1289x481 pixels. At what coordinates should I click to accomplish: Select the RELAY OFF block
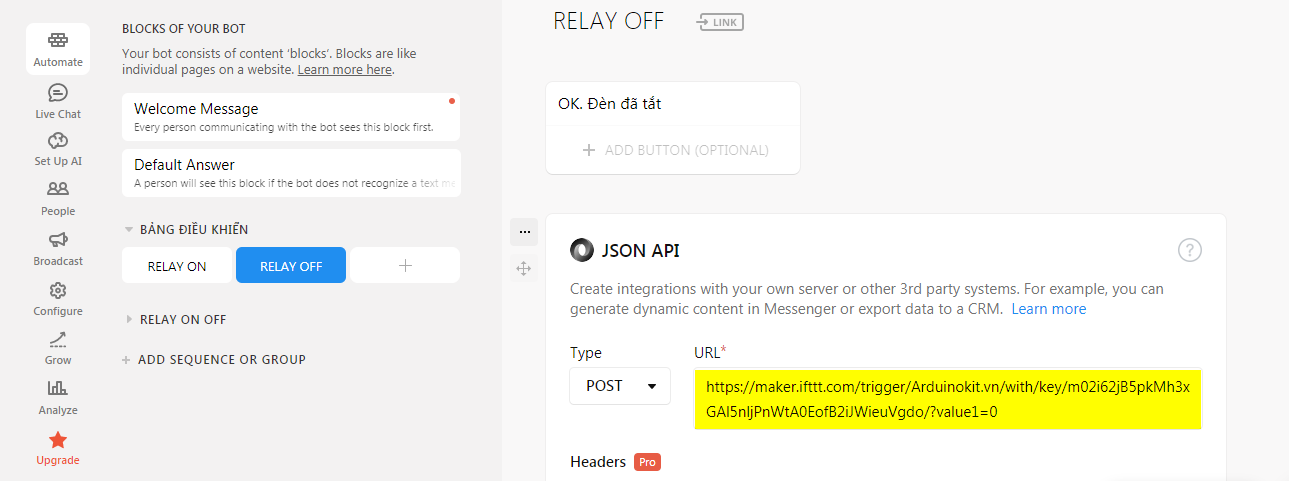tap(291, 266)
